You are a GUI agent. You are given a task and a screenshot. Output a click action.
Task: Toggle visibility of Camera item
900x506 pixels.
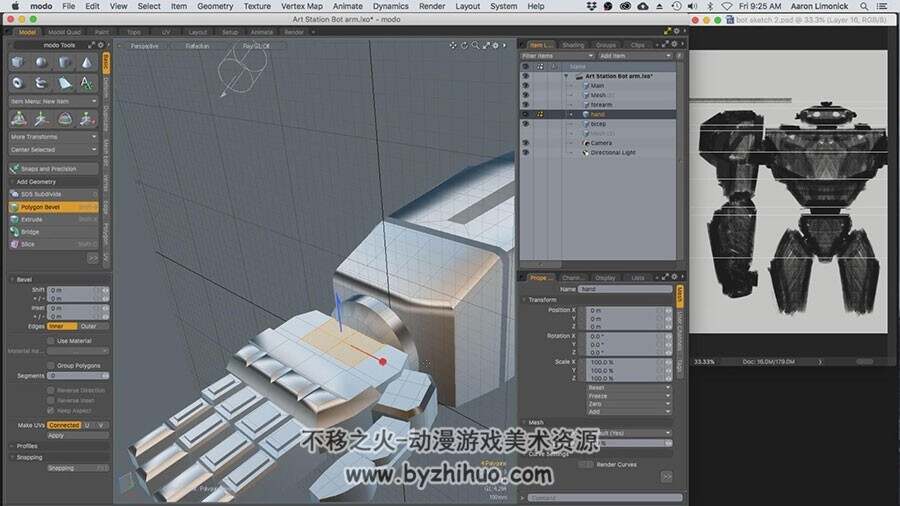pos(525,143)
